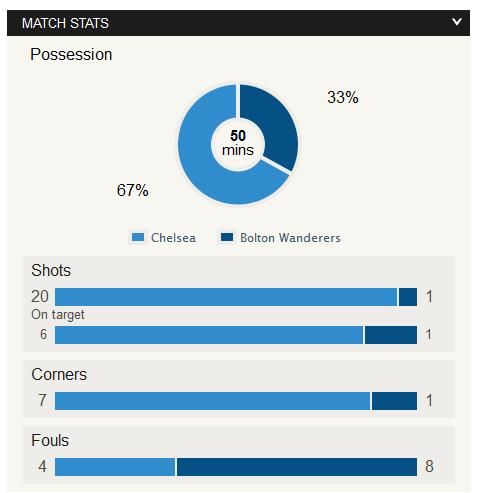This screenshot has height=493, width=481.
Task: Click Chelsea's on target bar
Action: 209,335
